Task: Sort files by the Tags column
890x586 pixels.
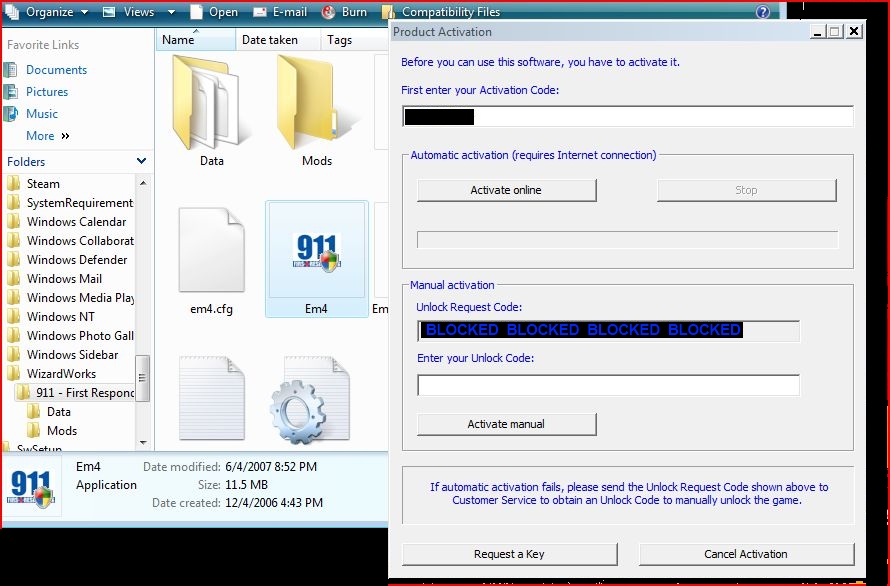Action: pos(354,40)
